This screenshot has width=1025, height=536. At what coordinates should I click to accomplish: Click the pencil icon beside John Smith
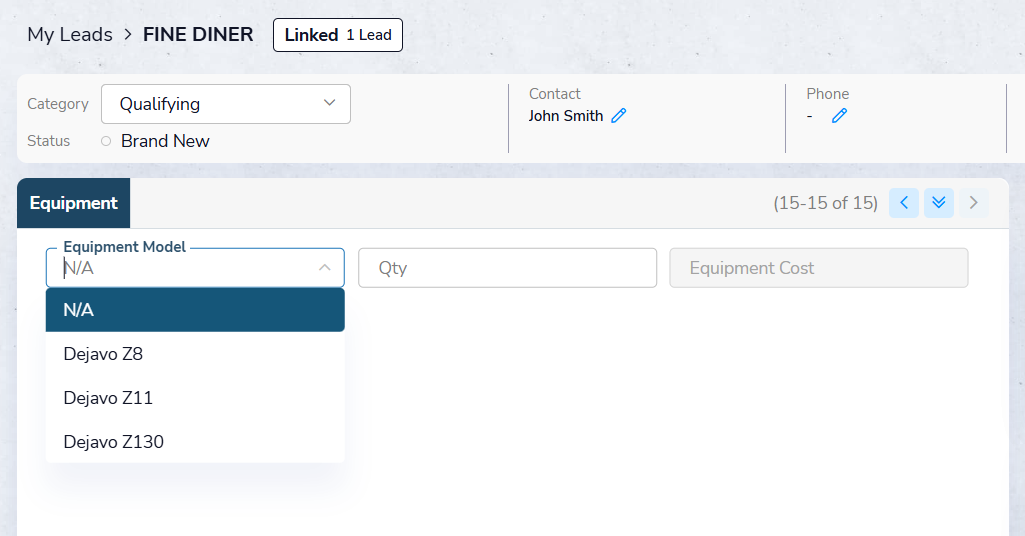(619, 116)
